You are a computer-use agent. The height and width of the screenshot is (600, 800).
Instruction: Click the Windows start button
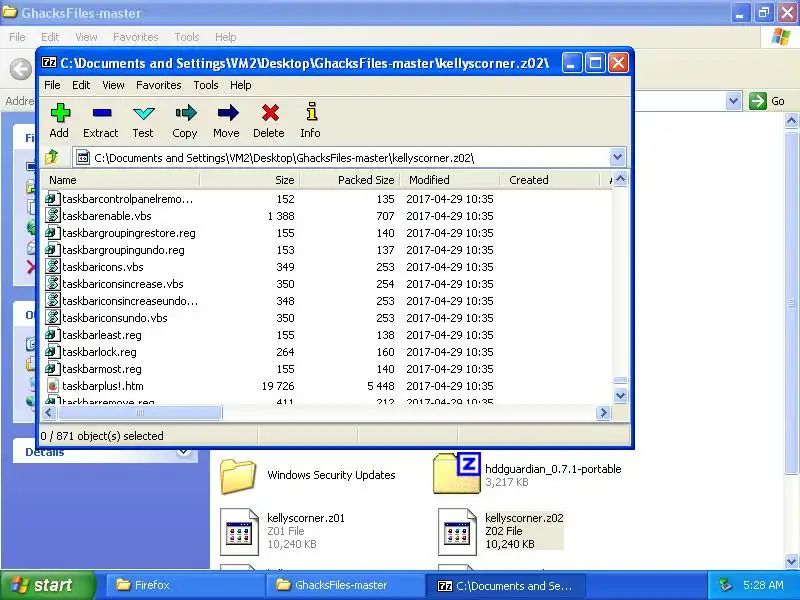point(48,585)
